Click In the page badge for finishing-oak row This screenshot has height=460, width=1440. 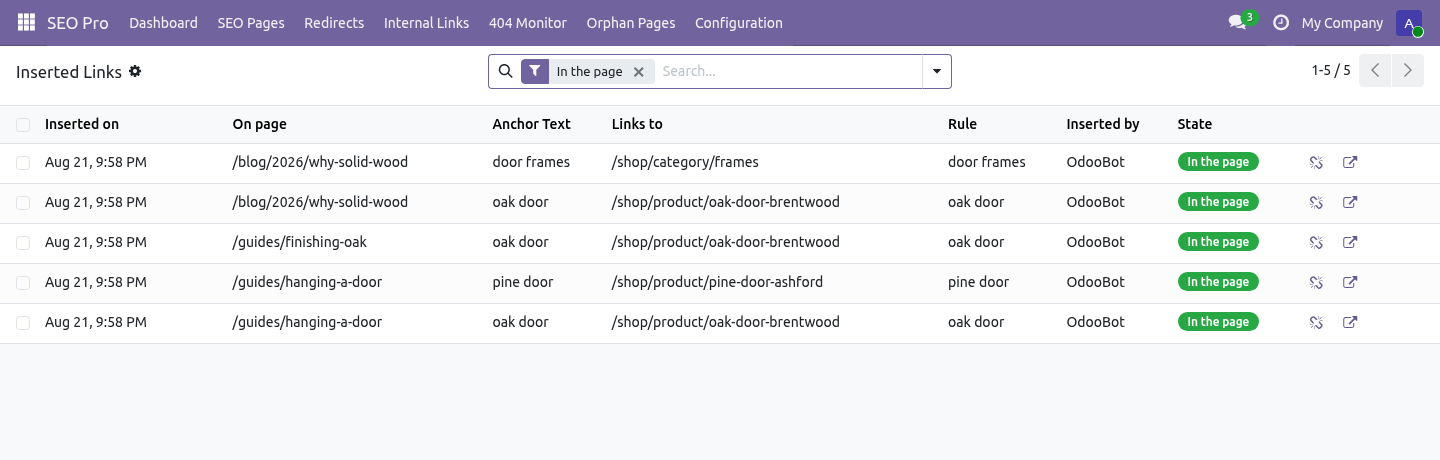tap(1218, 242)
